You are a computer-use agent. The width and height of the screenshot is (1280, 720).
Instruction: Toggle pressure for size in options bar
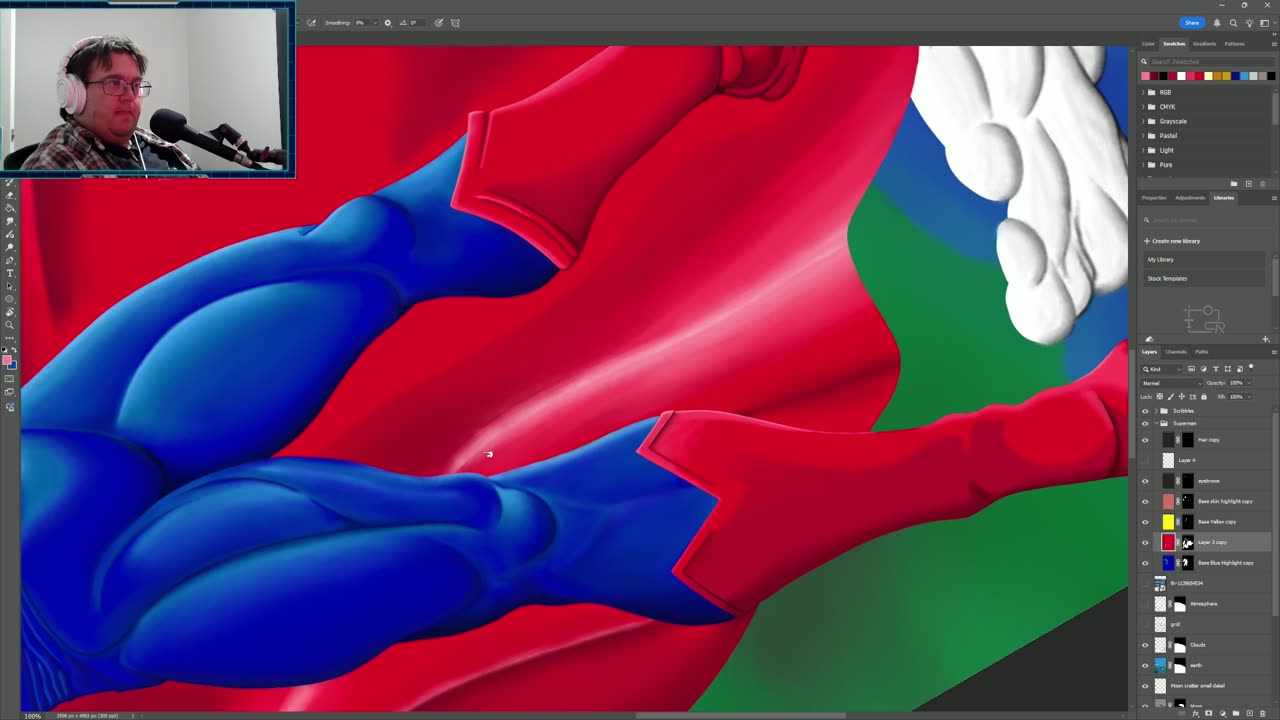pyautogui.click(x=438, y=23)
